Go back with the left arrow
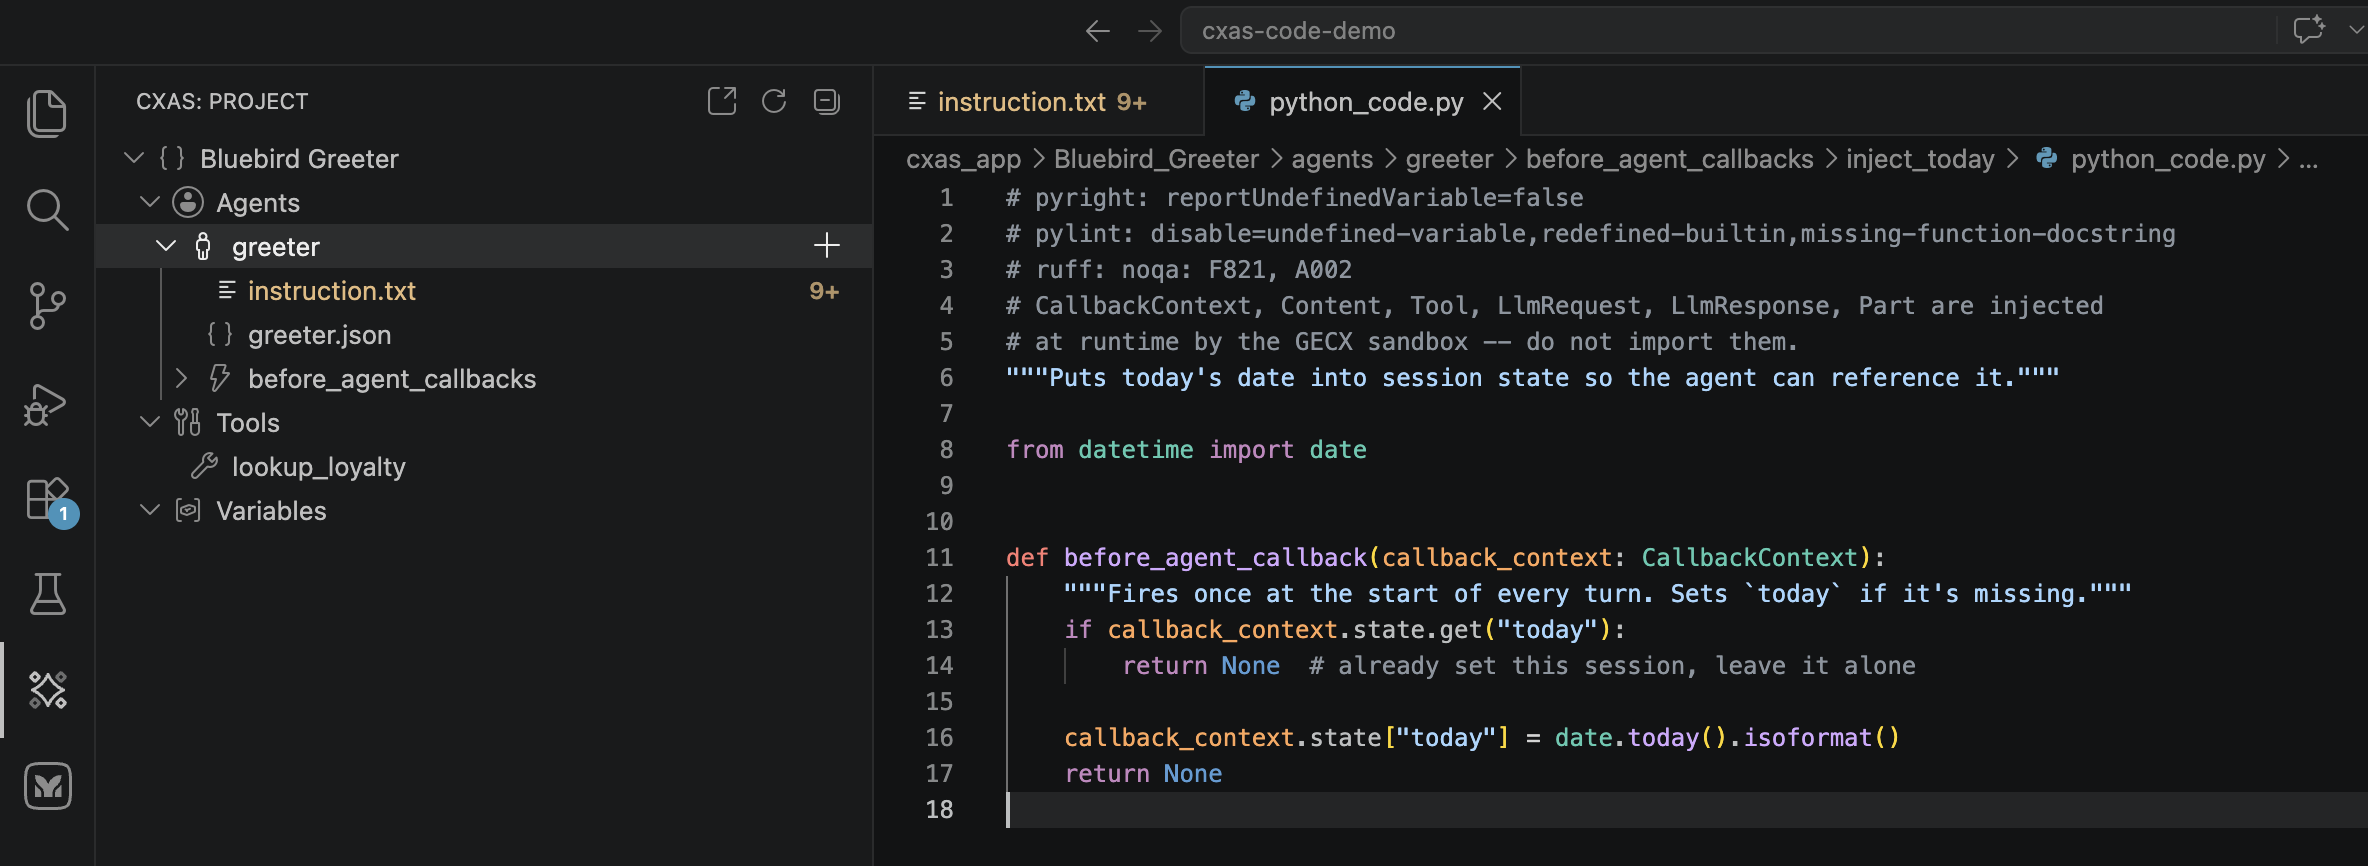 pos(1098,31)
